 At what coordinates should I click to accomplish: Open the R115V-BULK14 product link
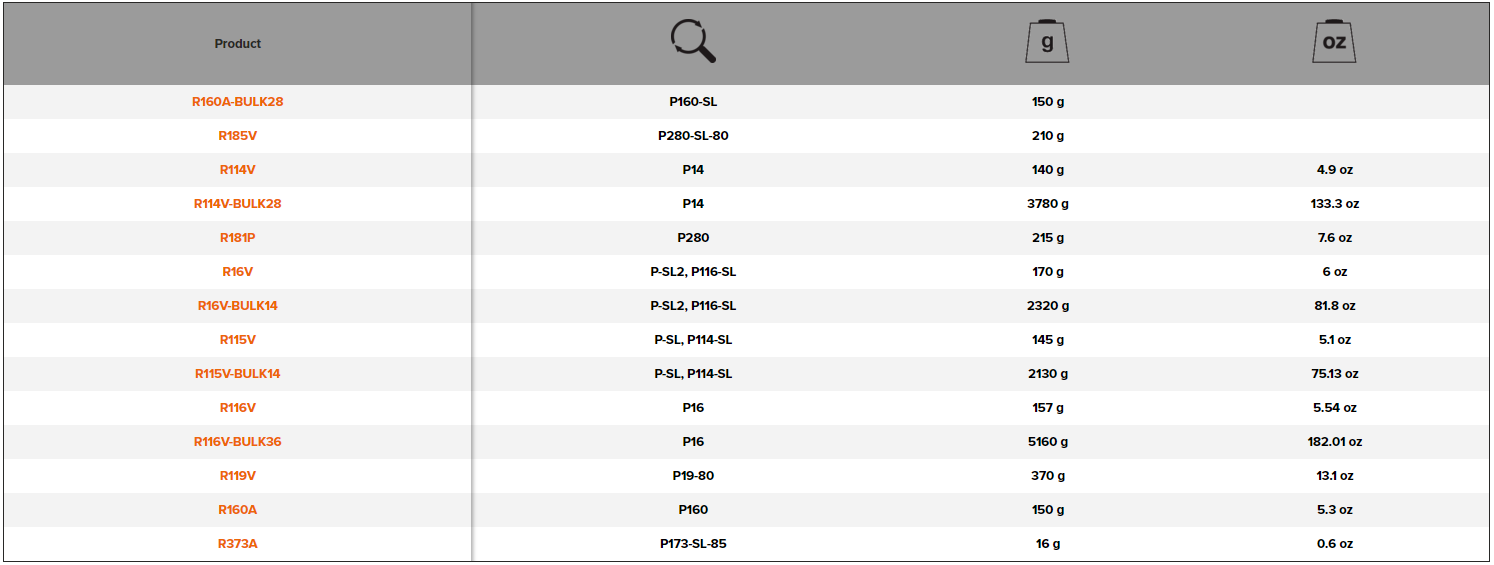(238, 374)
